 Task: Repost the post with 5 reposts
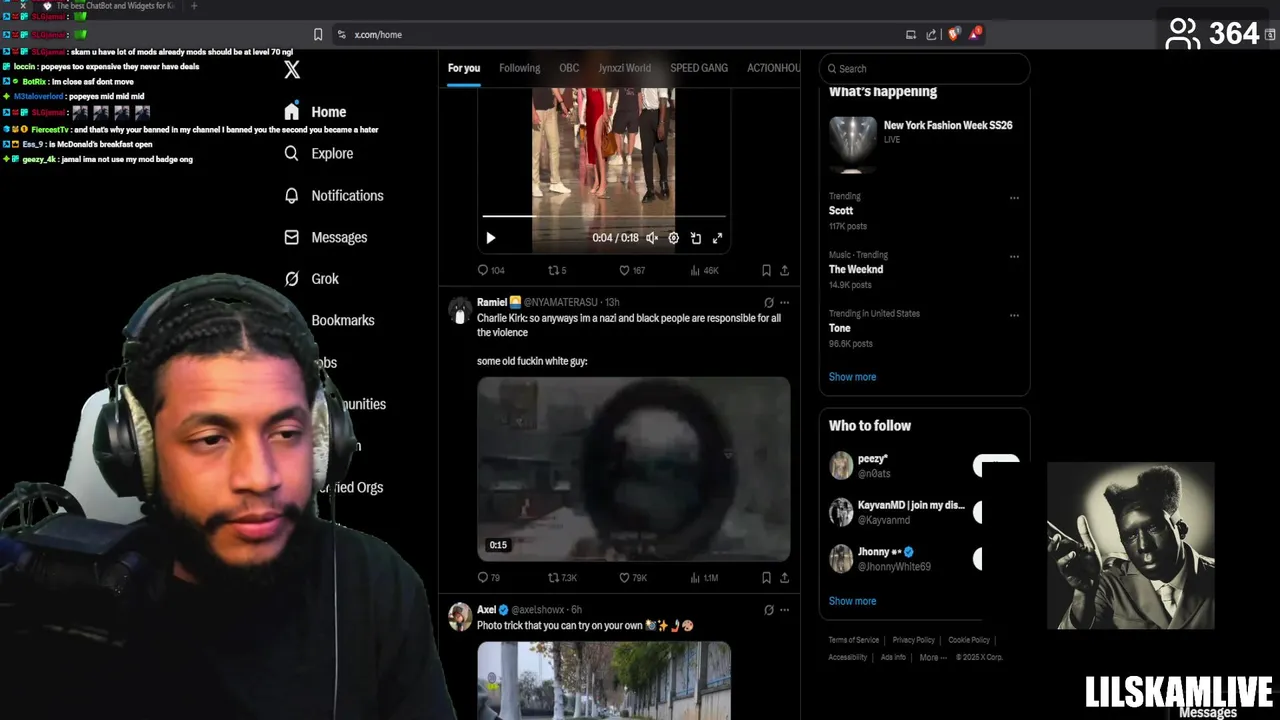point(557,270)
